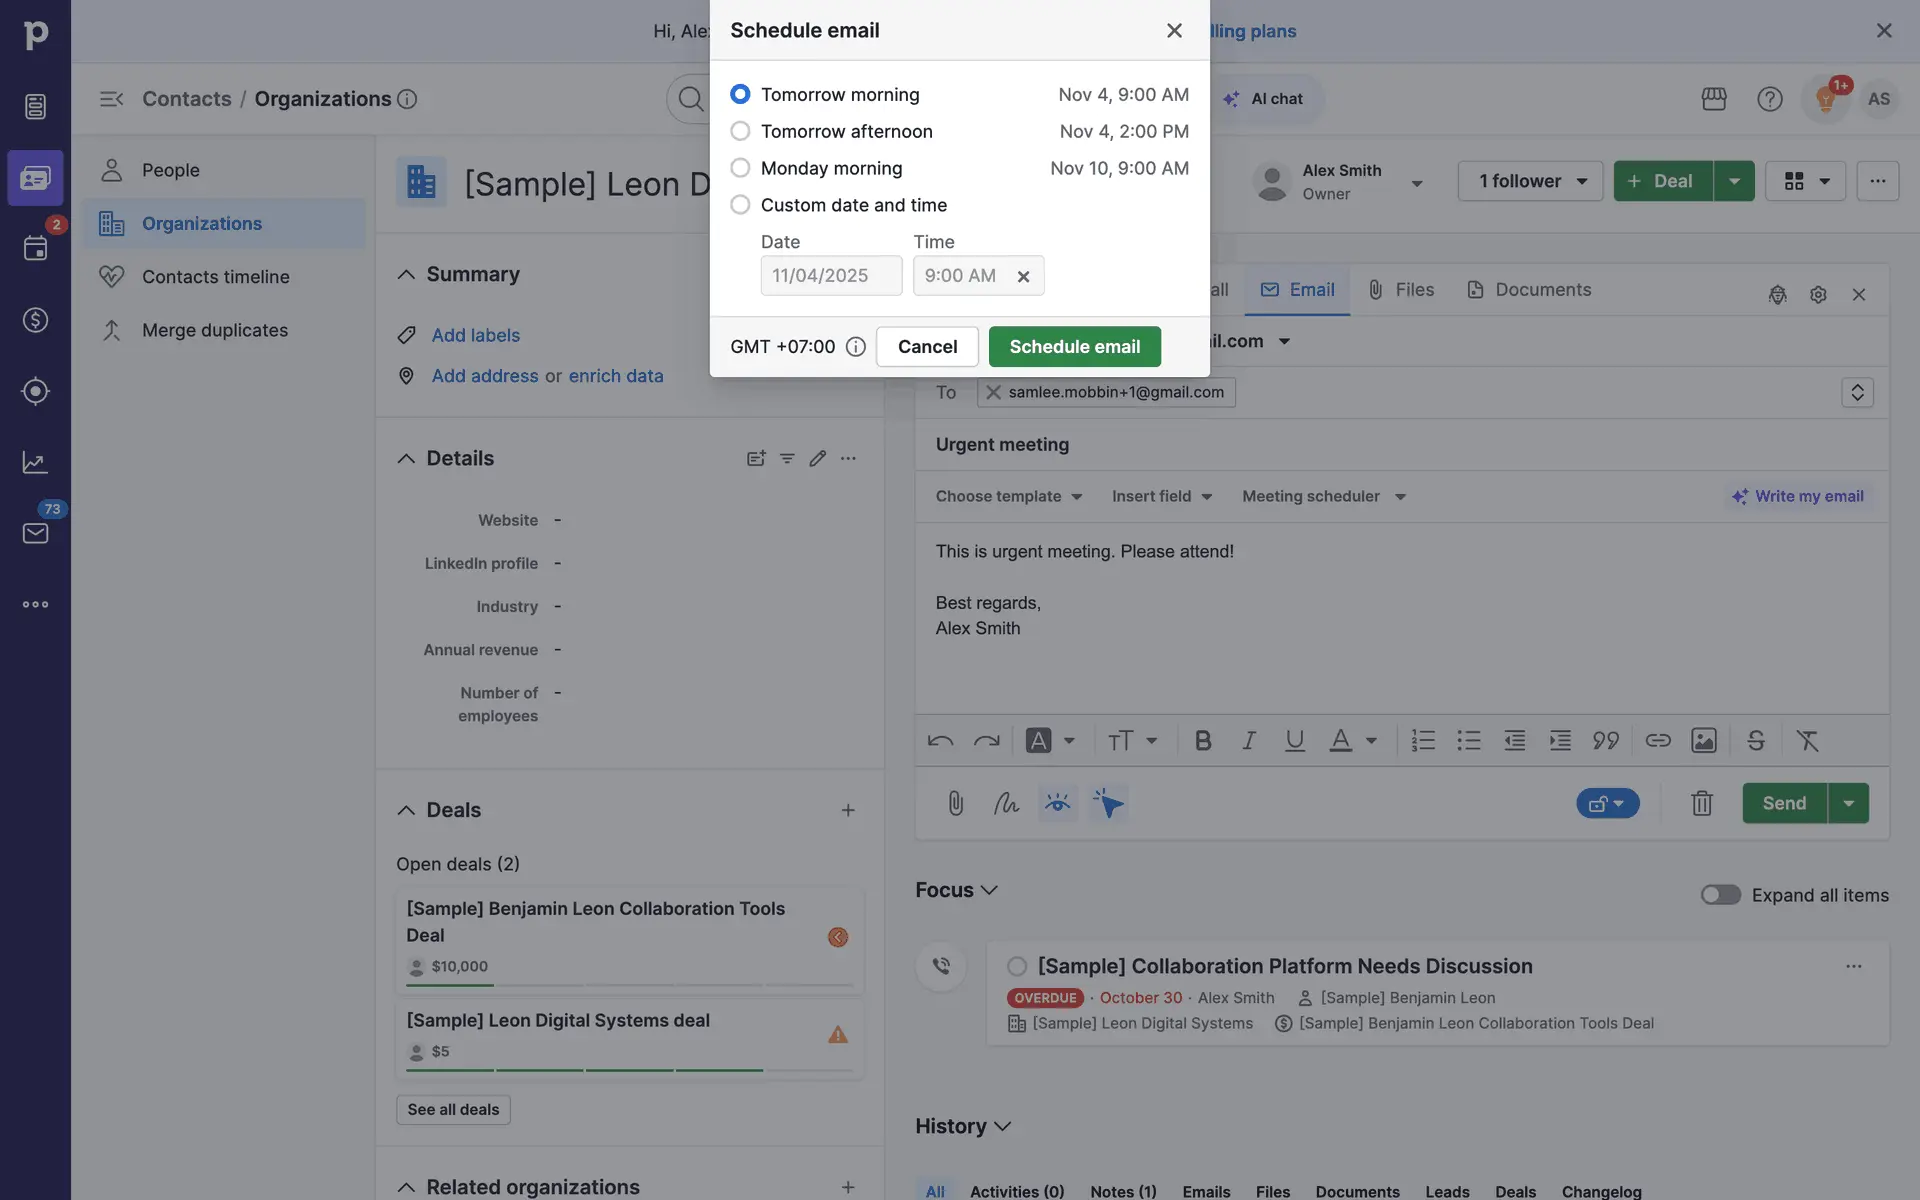The image size is (1920, 1200).
Task: Open the Documents tab
Action: (x=1528, y=290)
